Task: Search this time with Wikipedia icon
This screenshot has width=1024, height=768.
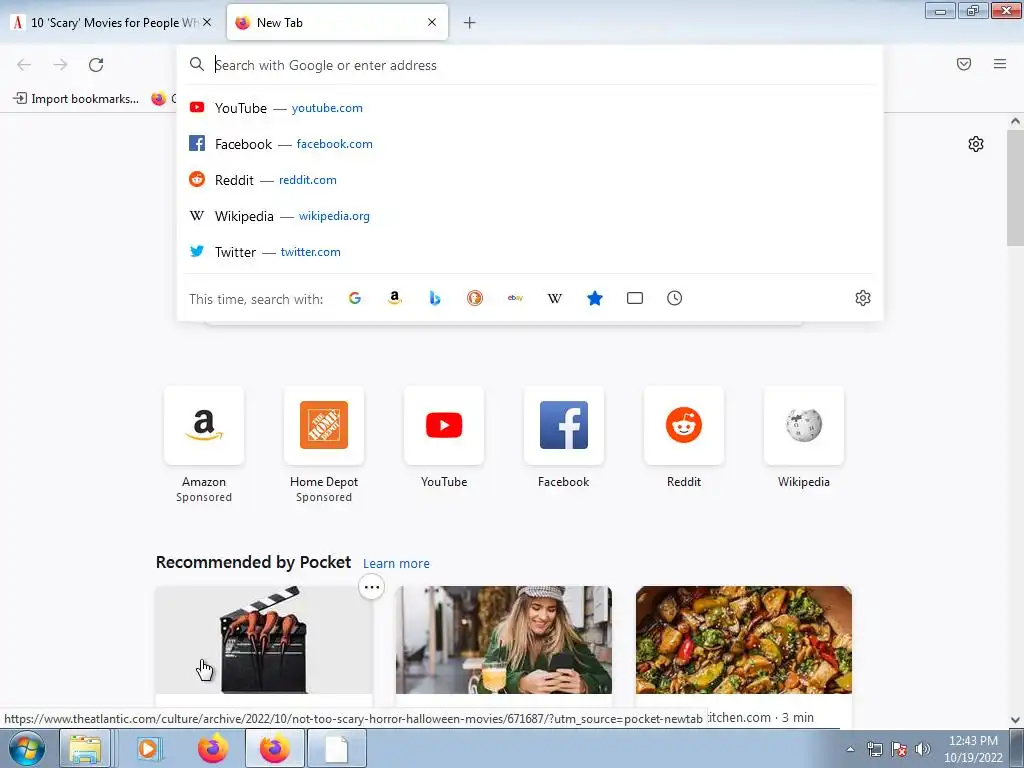Action: click(x=554, y=298)
